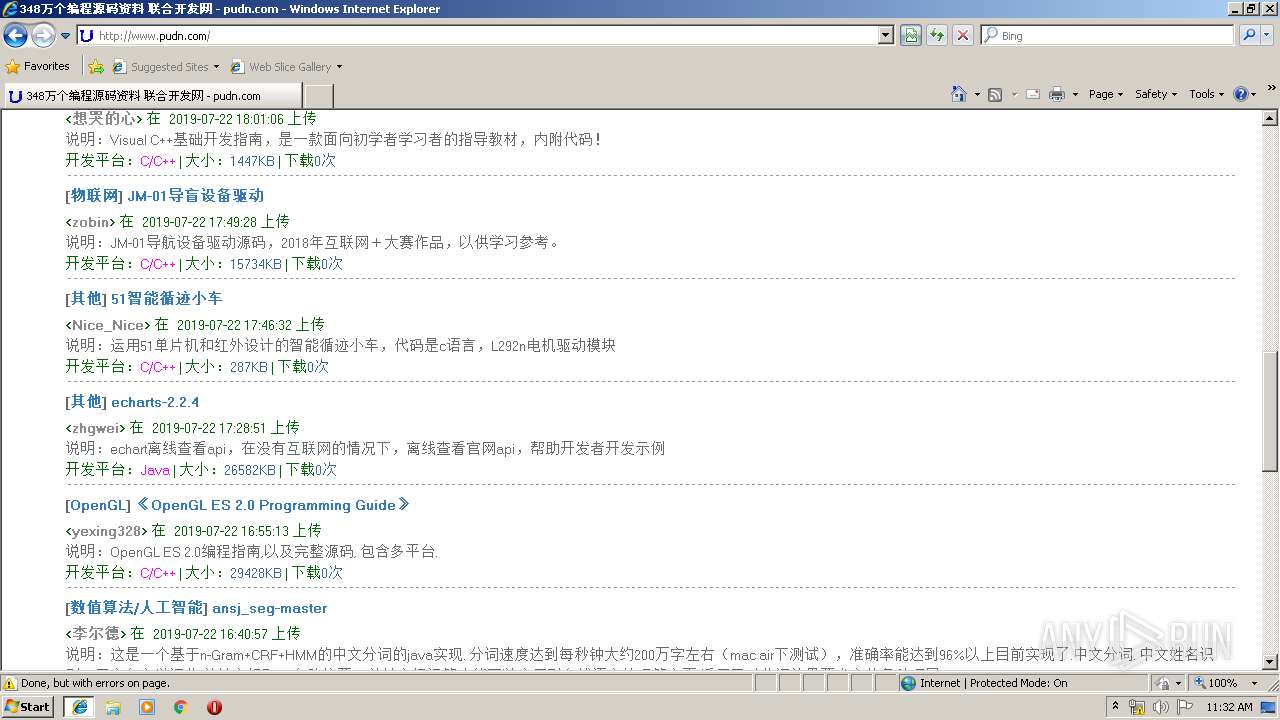Open the 物联网 category link
1280x720 pixels.
(x=94, y=196)
